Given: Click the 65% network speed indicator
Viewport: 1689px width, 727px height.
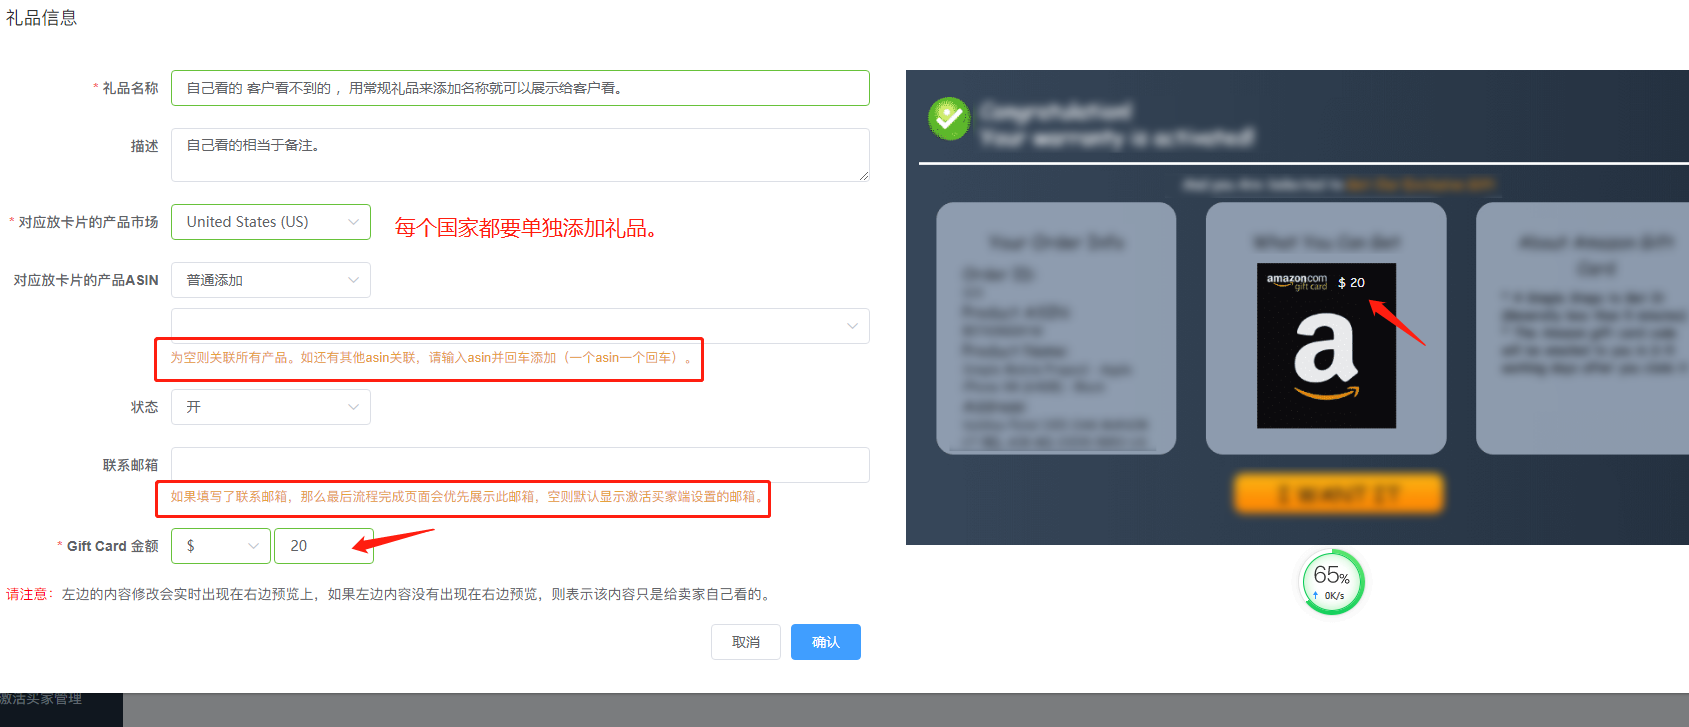Looking at the screenshot, I should tap(1332, 582).
